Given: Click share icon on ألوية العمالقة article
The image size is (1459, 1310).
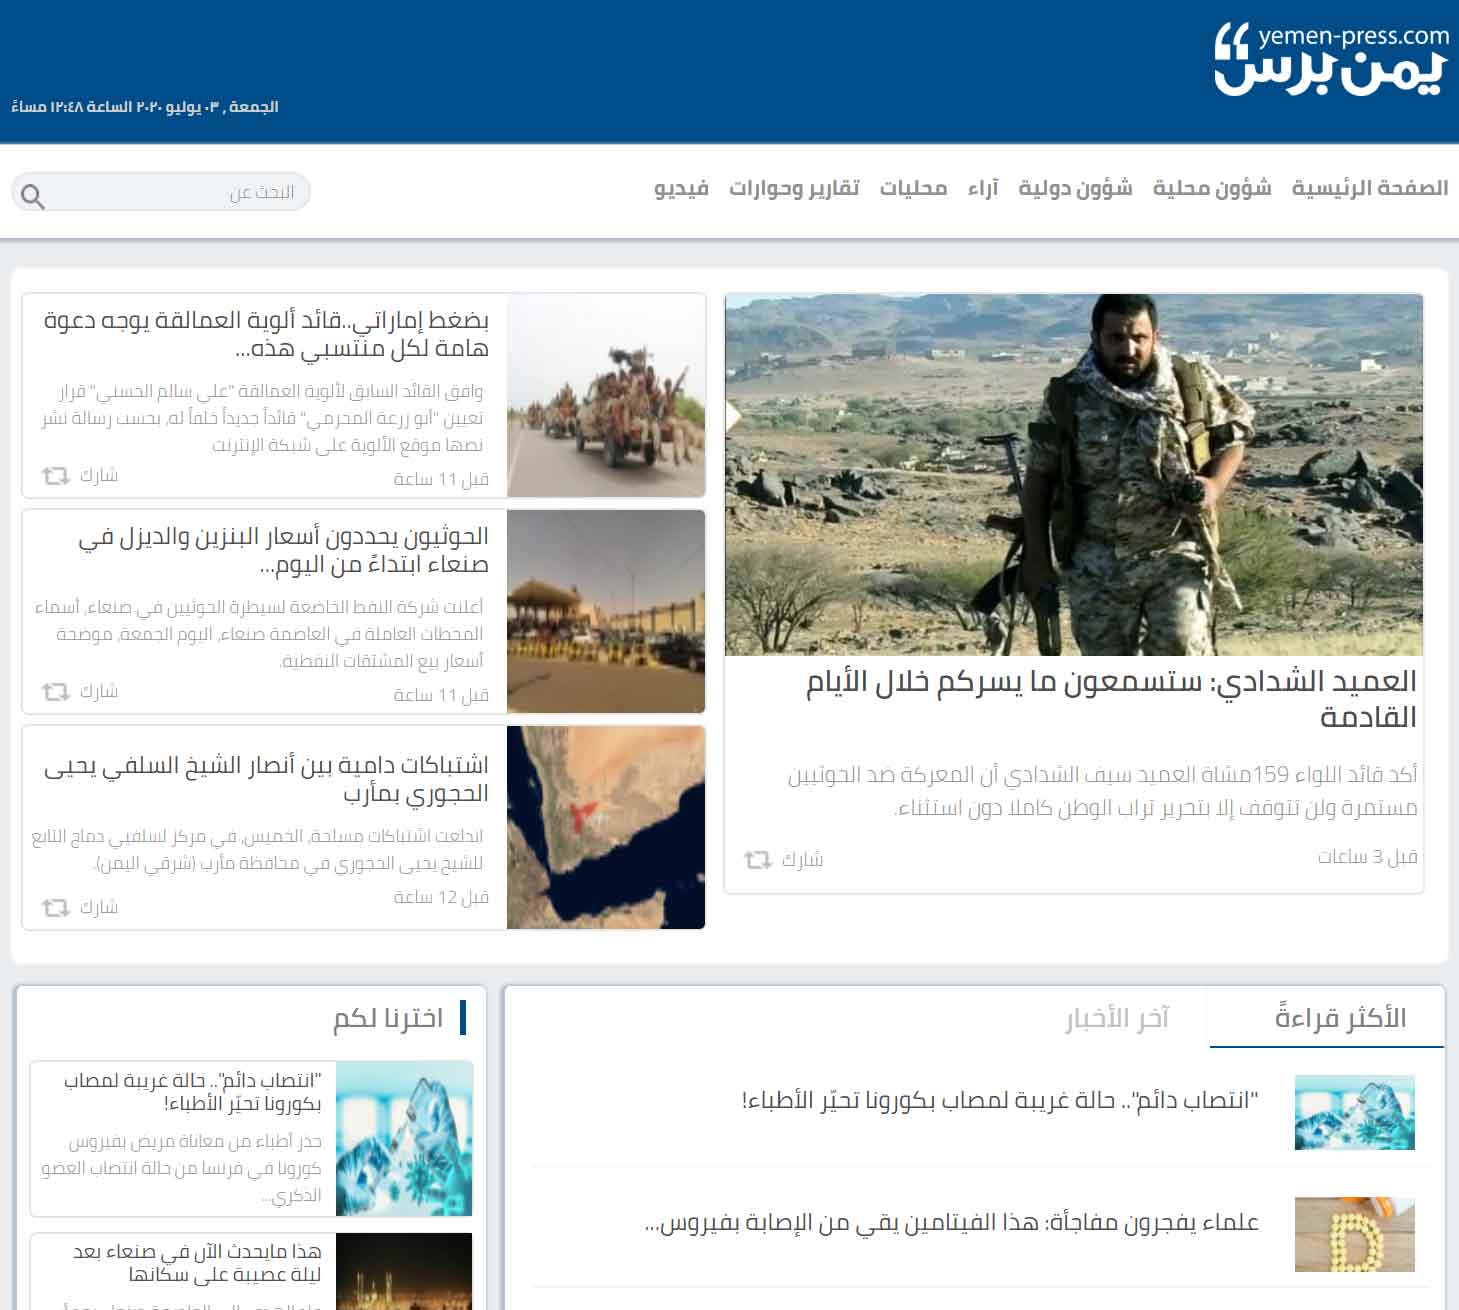Looking at the screenshot, I should click(x=55, y=476).
